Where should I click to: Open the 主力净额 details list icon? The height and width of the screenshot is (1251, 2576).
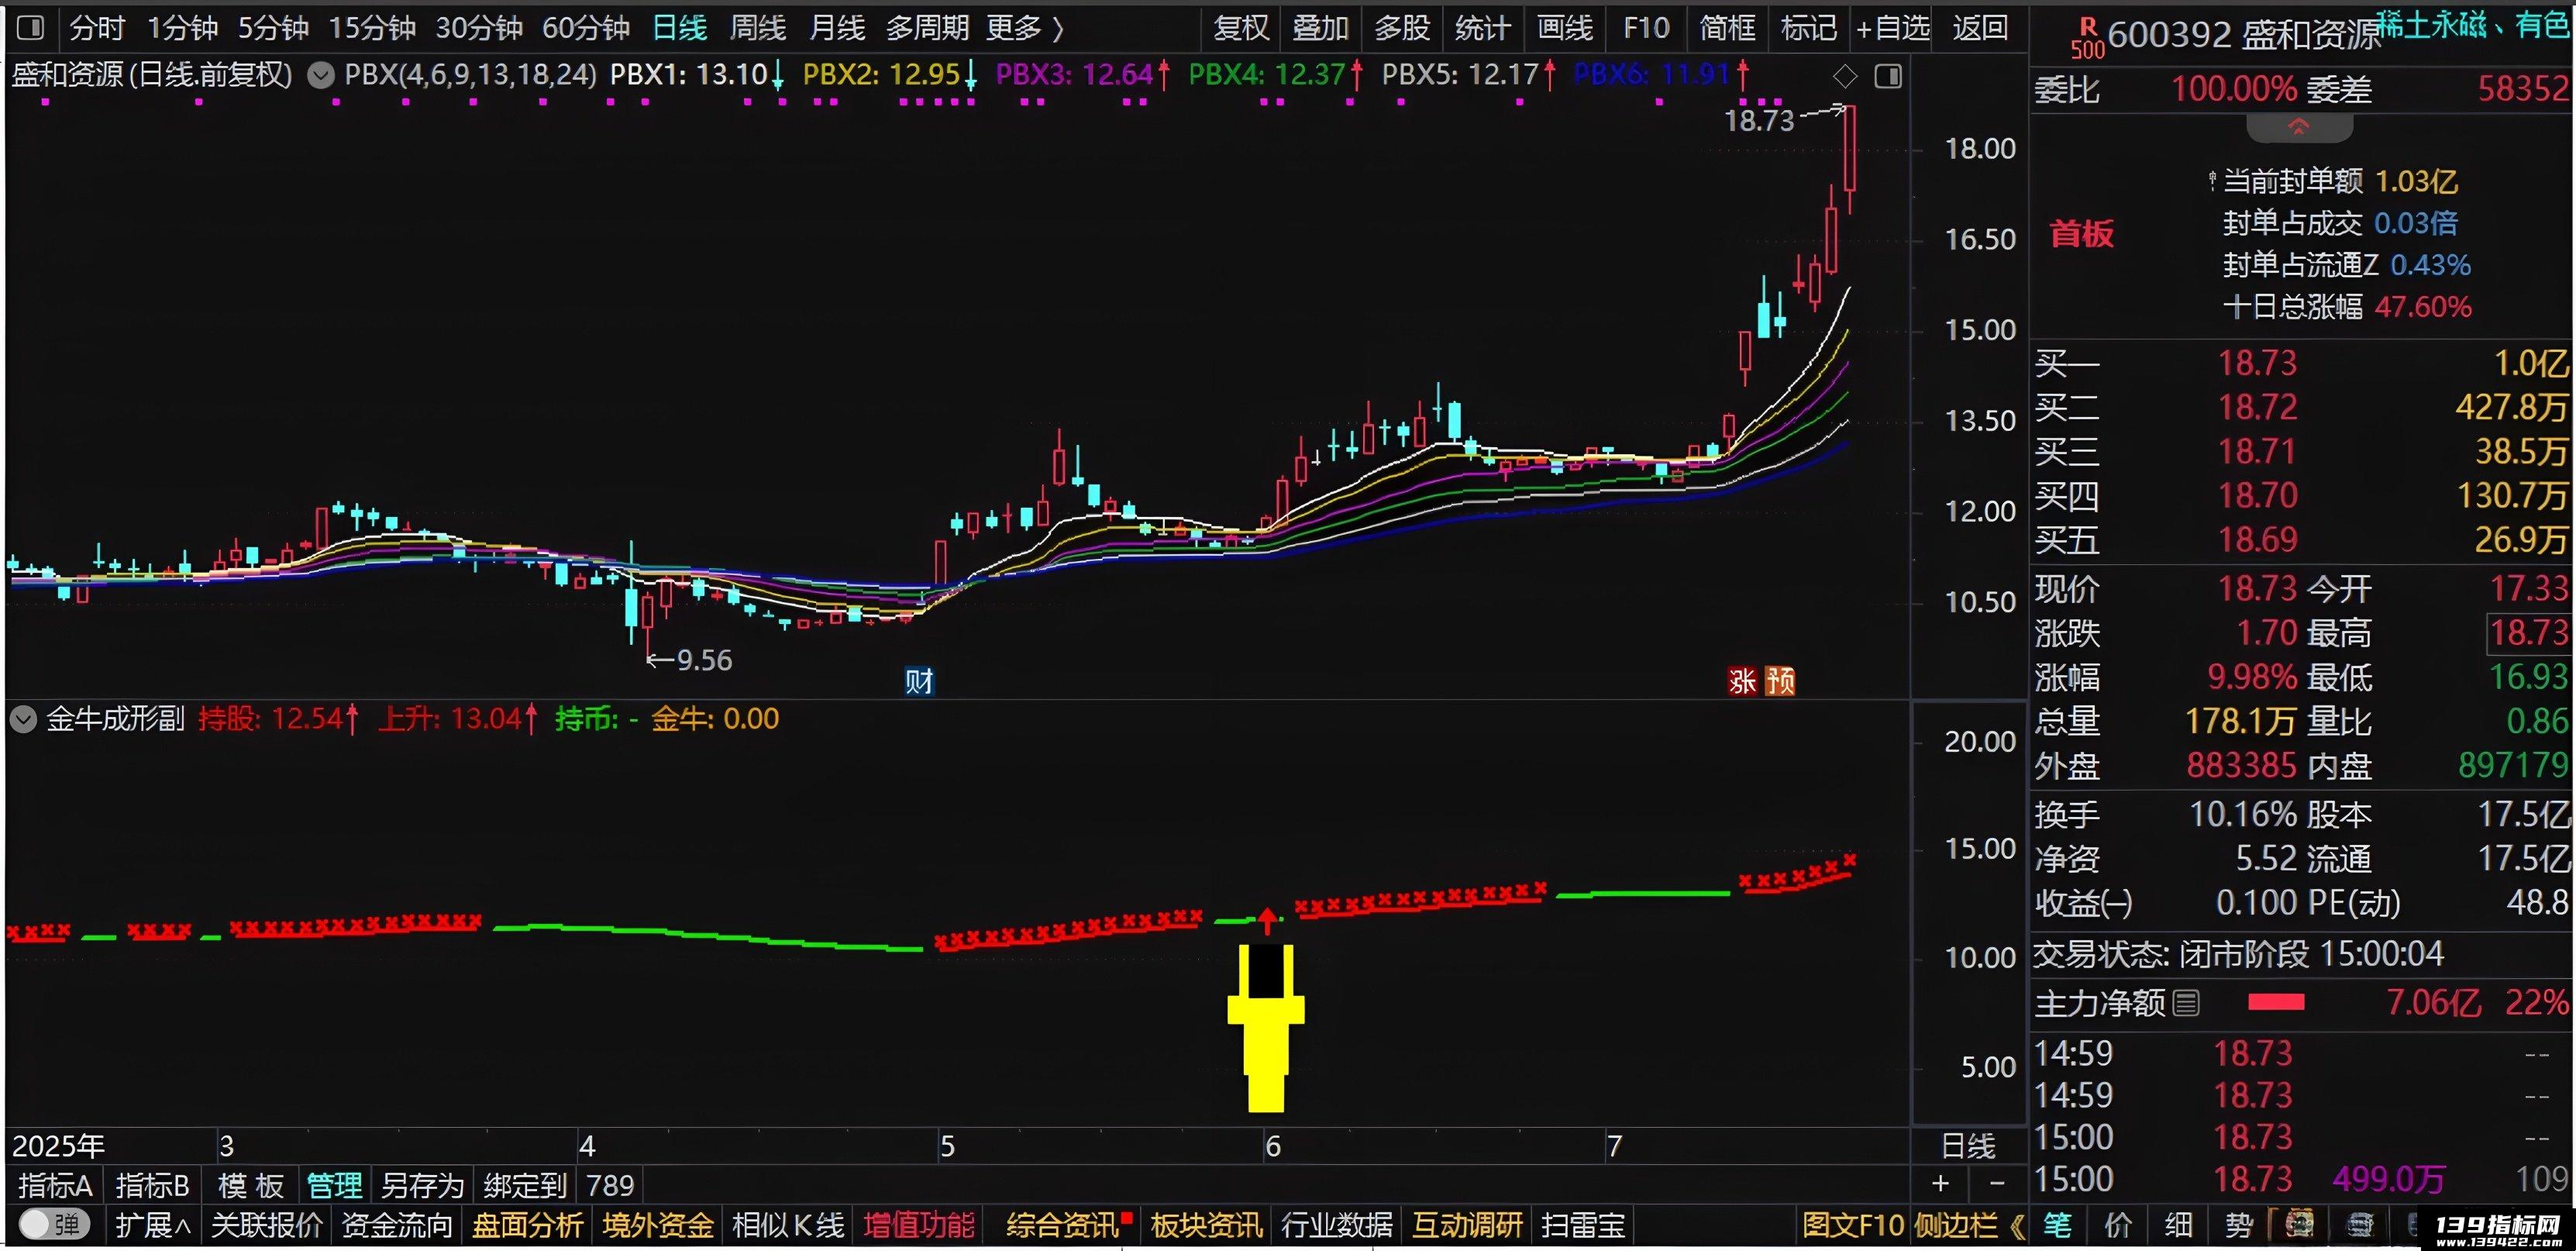(x=2186, y=1003)
